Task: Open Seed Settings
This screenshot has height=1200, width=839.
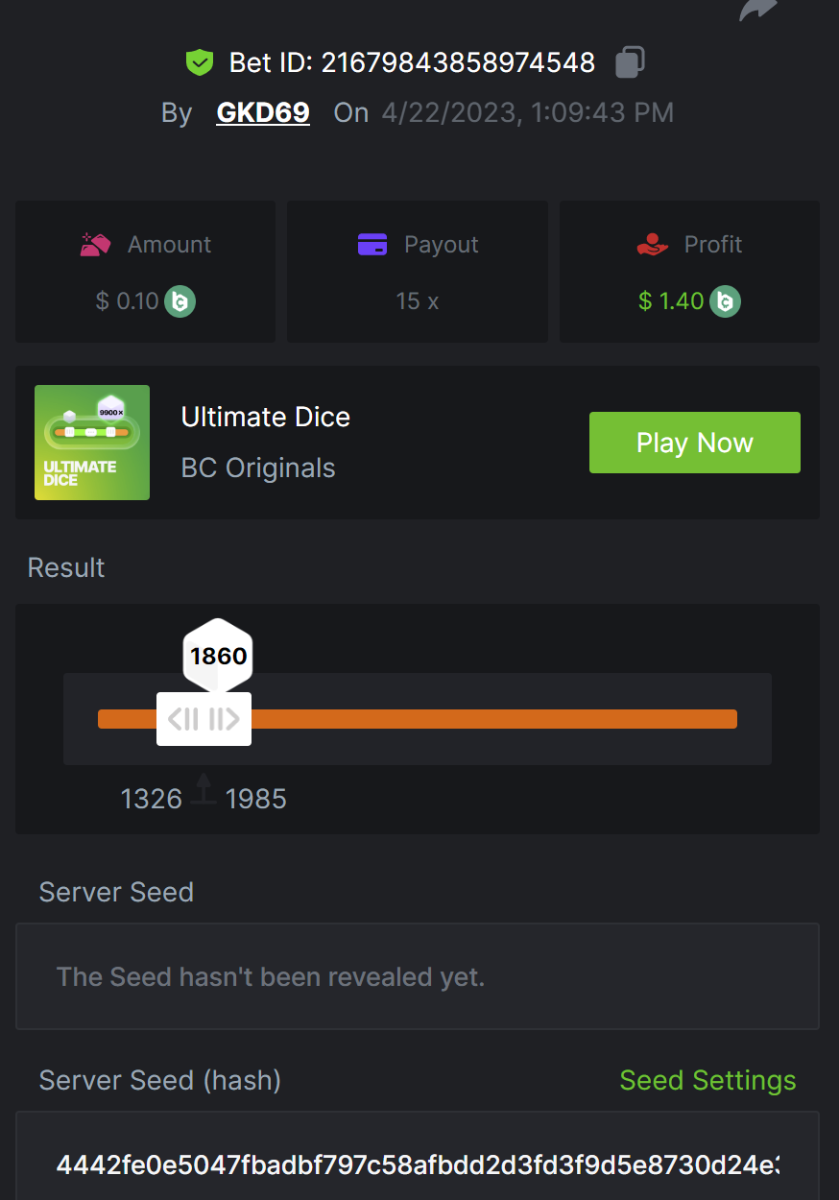Action: [707, 1080]
